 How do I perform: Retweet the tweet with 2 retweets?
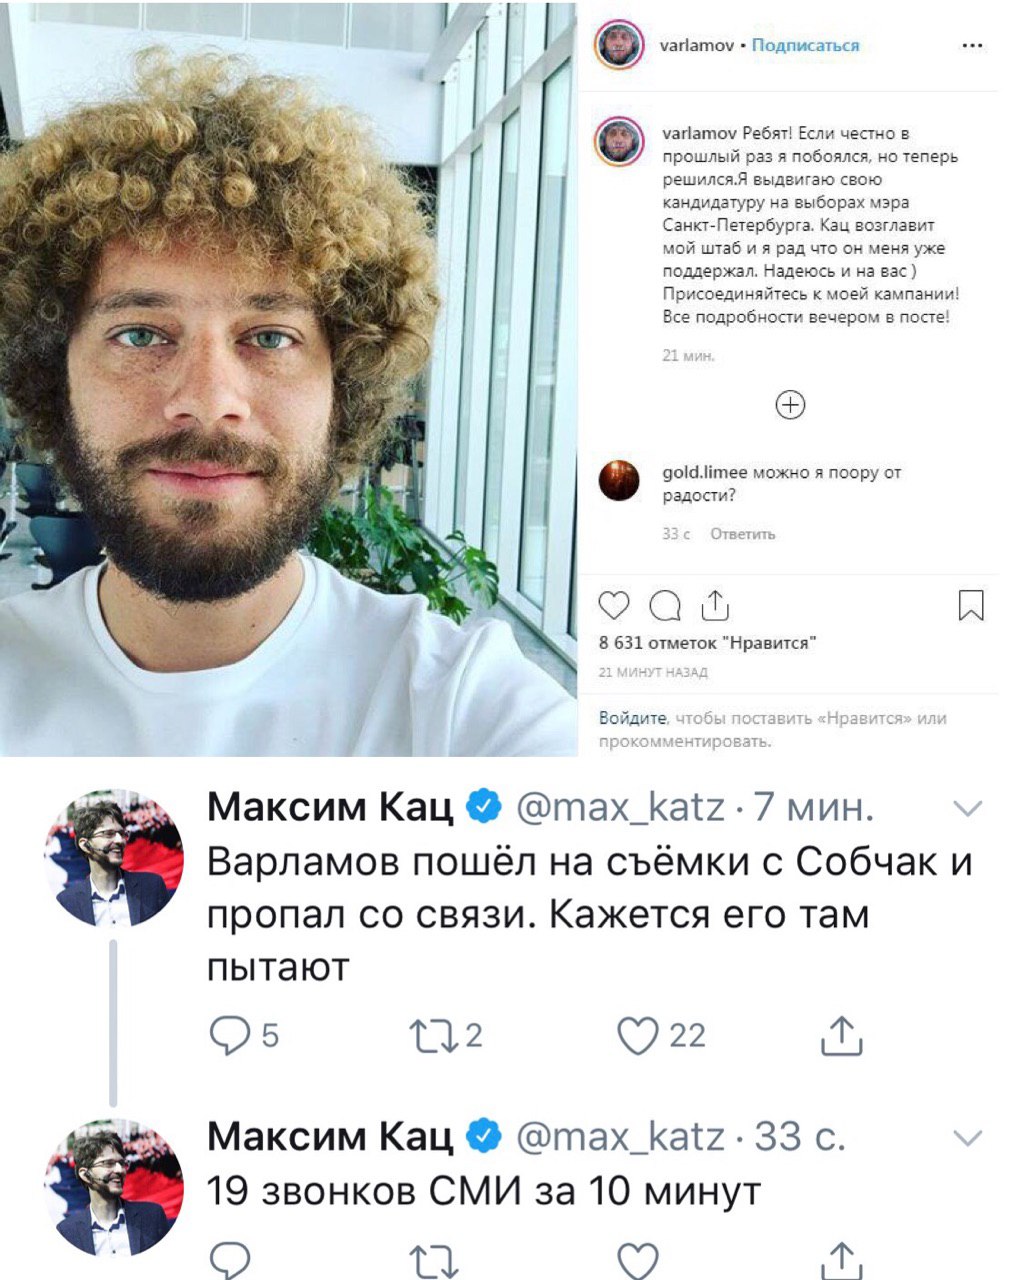pos(434,1036)
